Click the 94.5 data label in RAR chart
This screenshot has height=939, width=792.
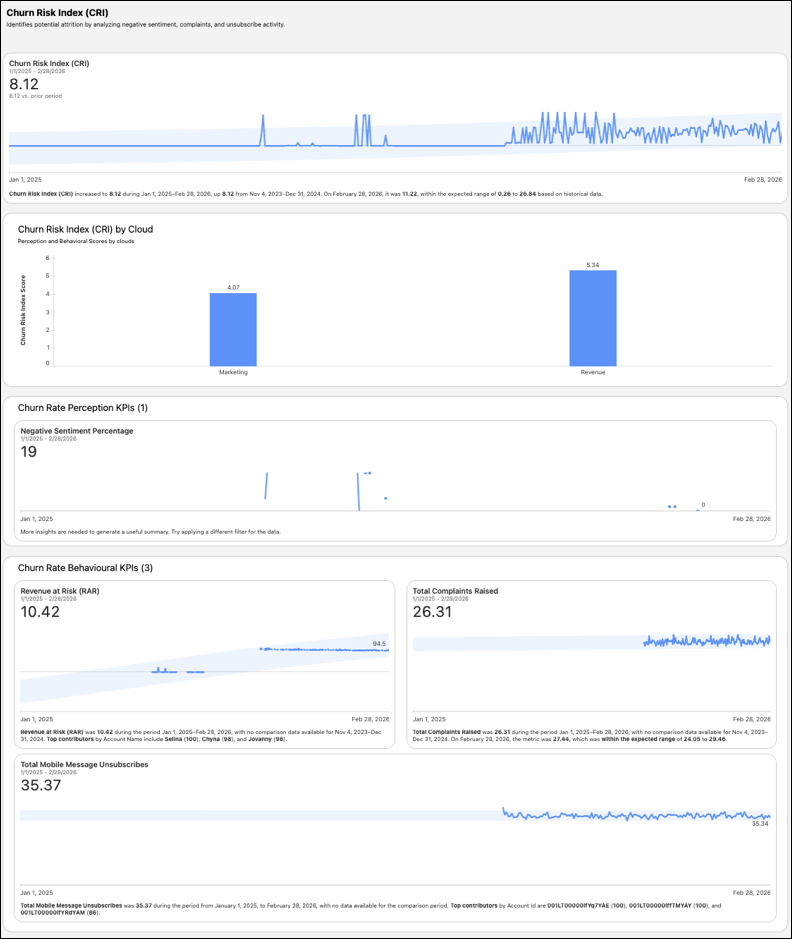click(x=379, y=644)
